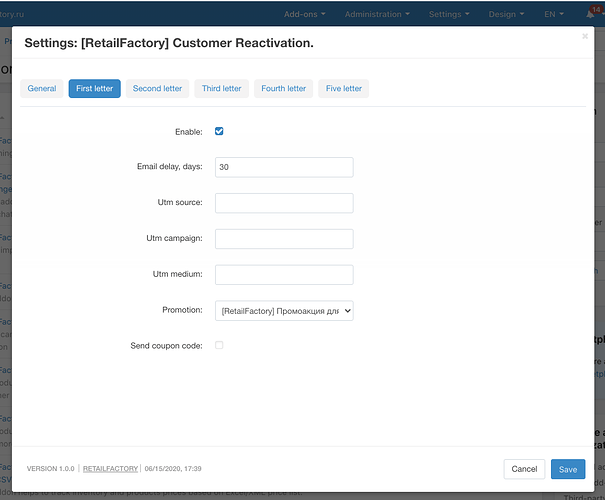Click the VERSION 1.0.0 text

click(x=51, y=468)
